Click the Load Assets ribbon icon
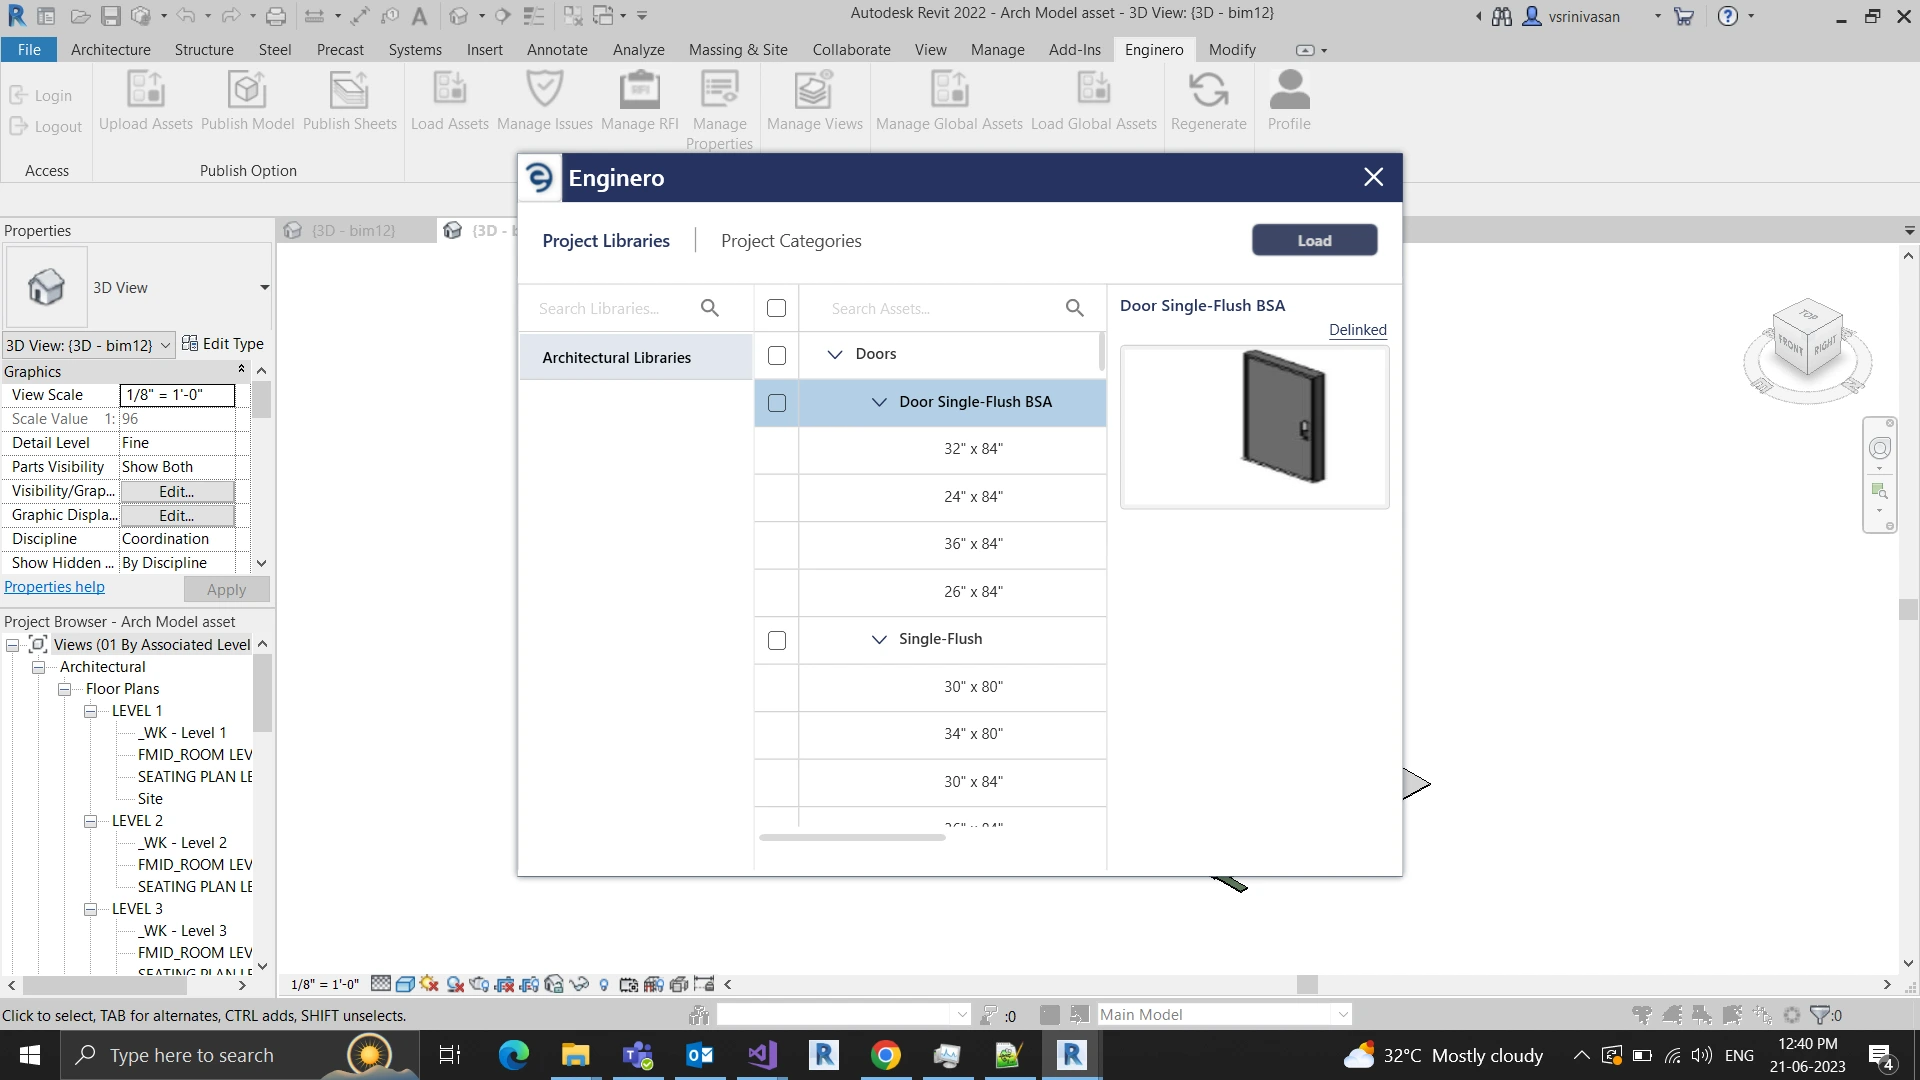Screen dimensions: 1920x1080 449,90
